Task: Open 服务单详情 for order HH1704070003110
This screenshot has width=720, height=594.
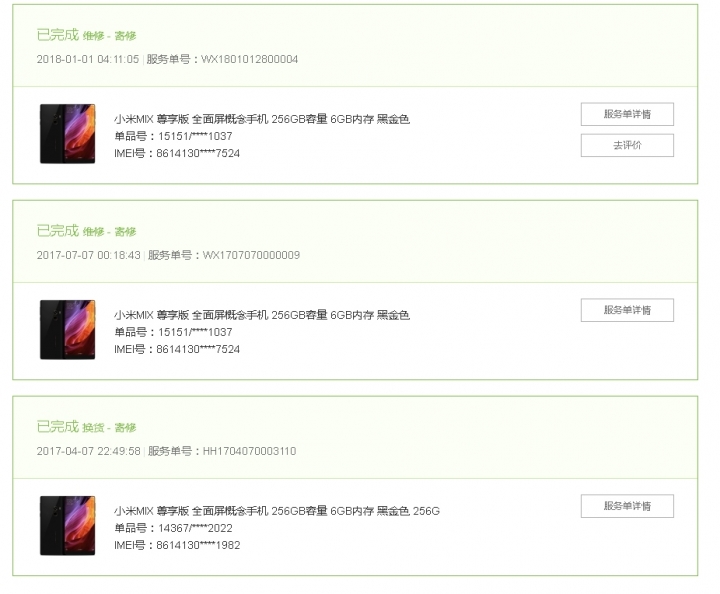Action: point(627,506)
